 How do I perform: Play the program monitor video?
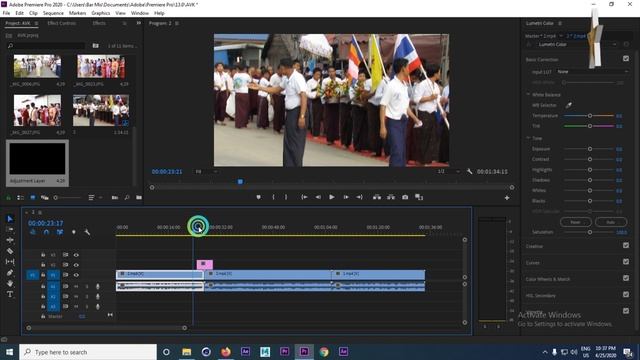[x=332, y=197]
